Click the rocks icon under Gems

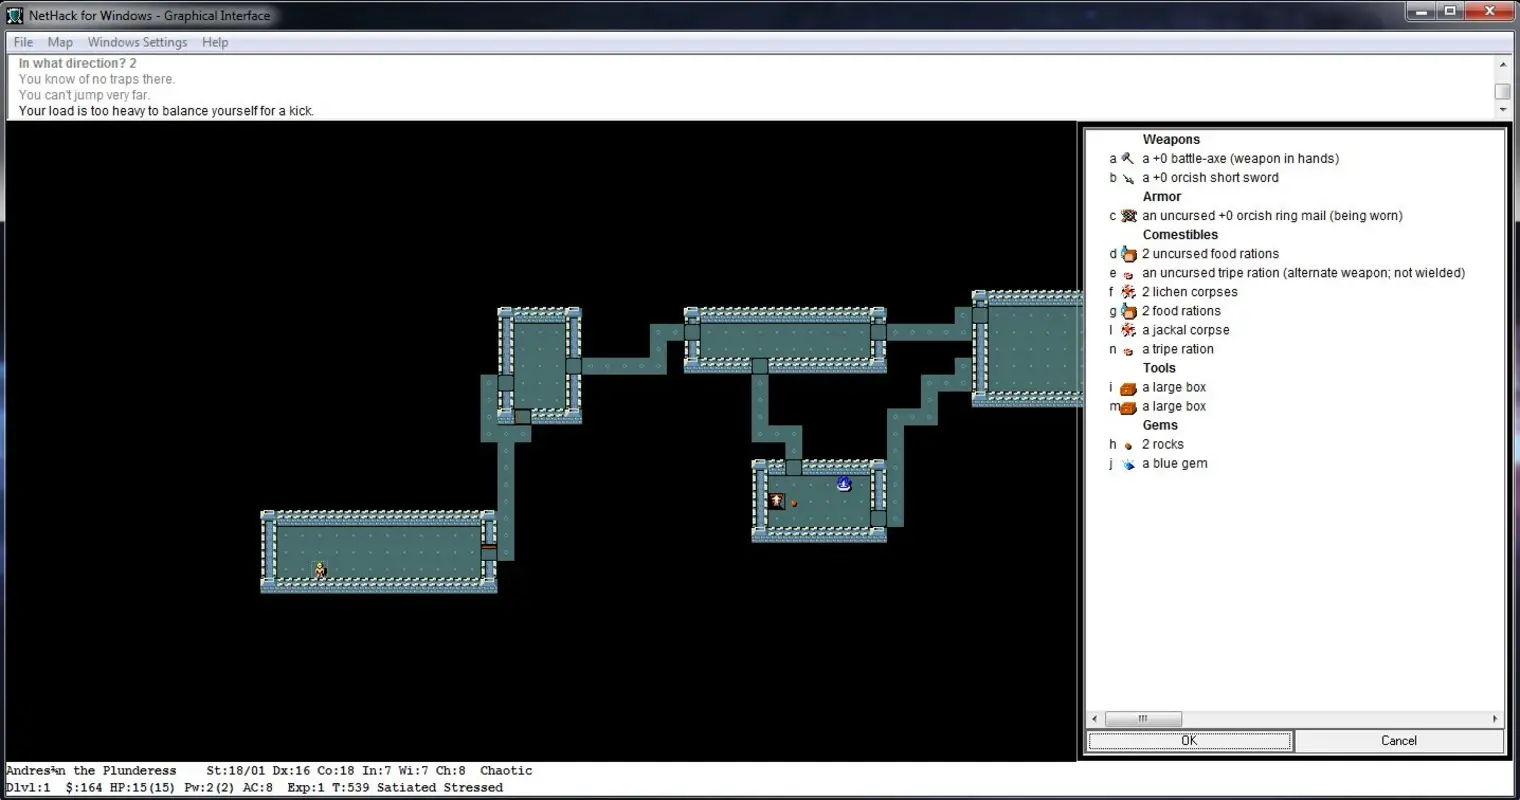click(1126, 444)
